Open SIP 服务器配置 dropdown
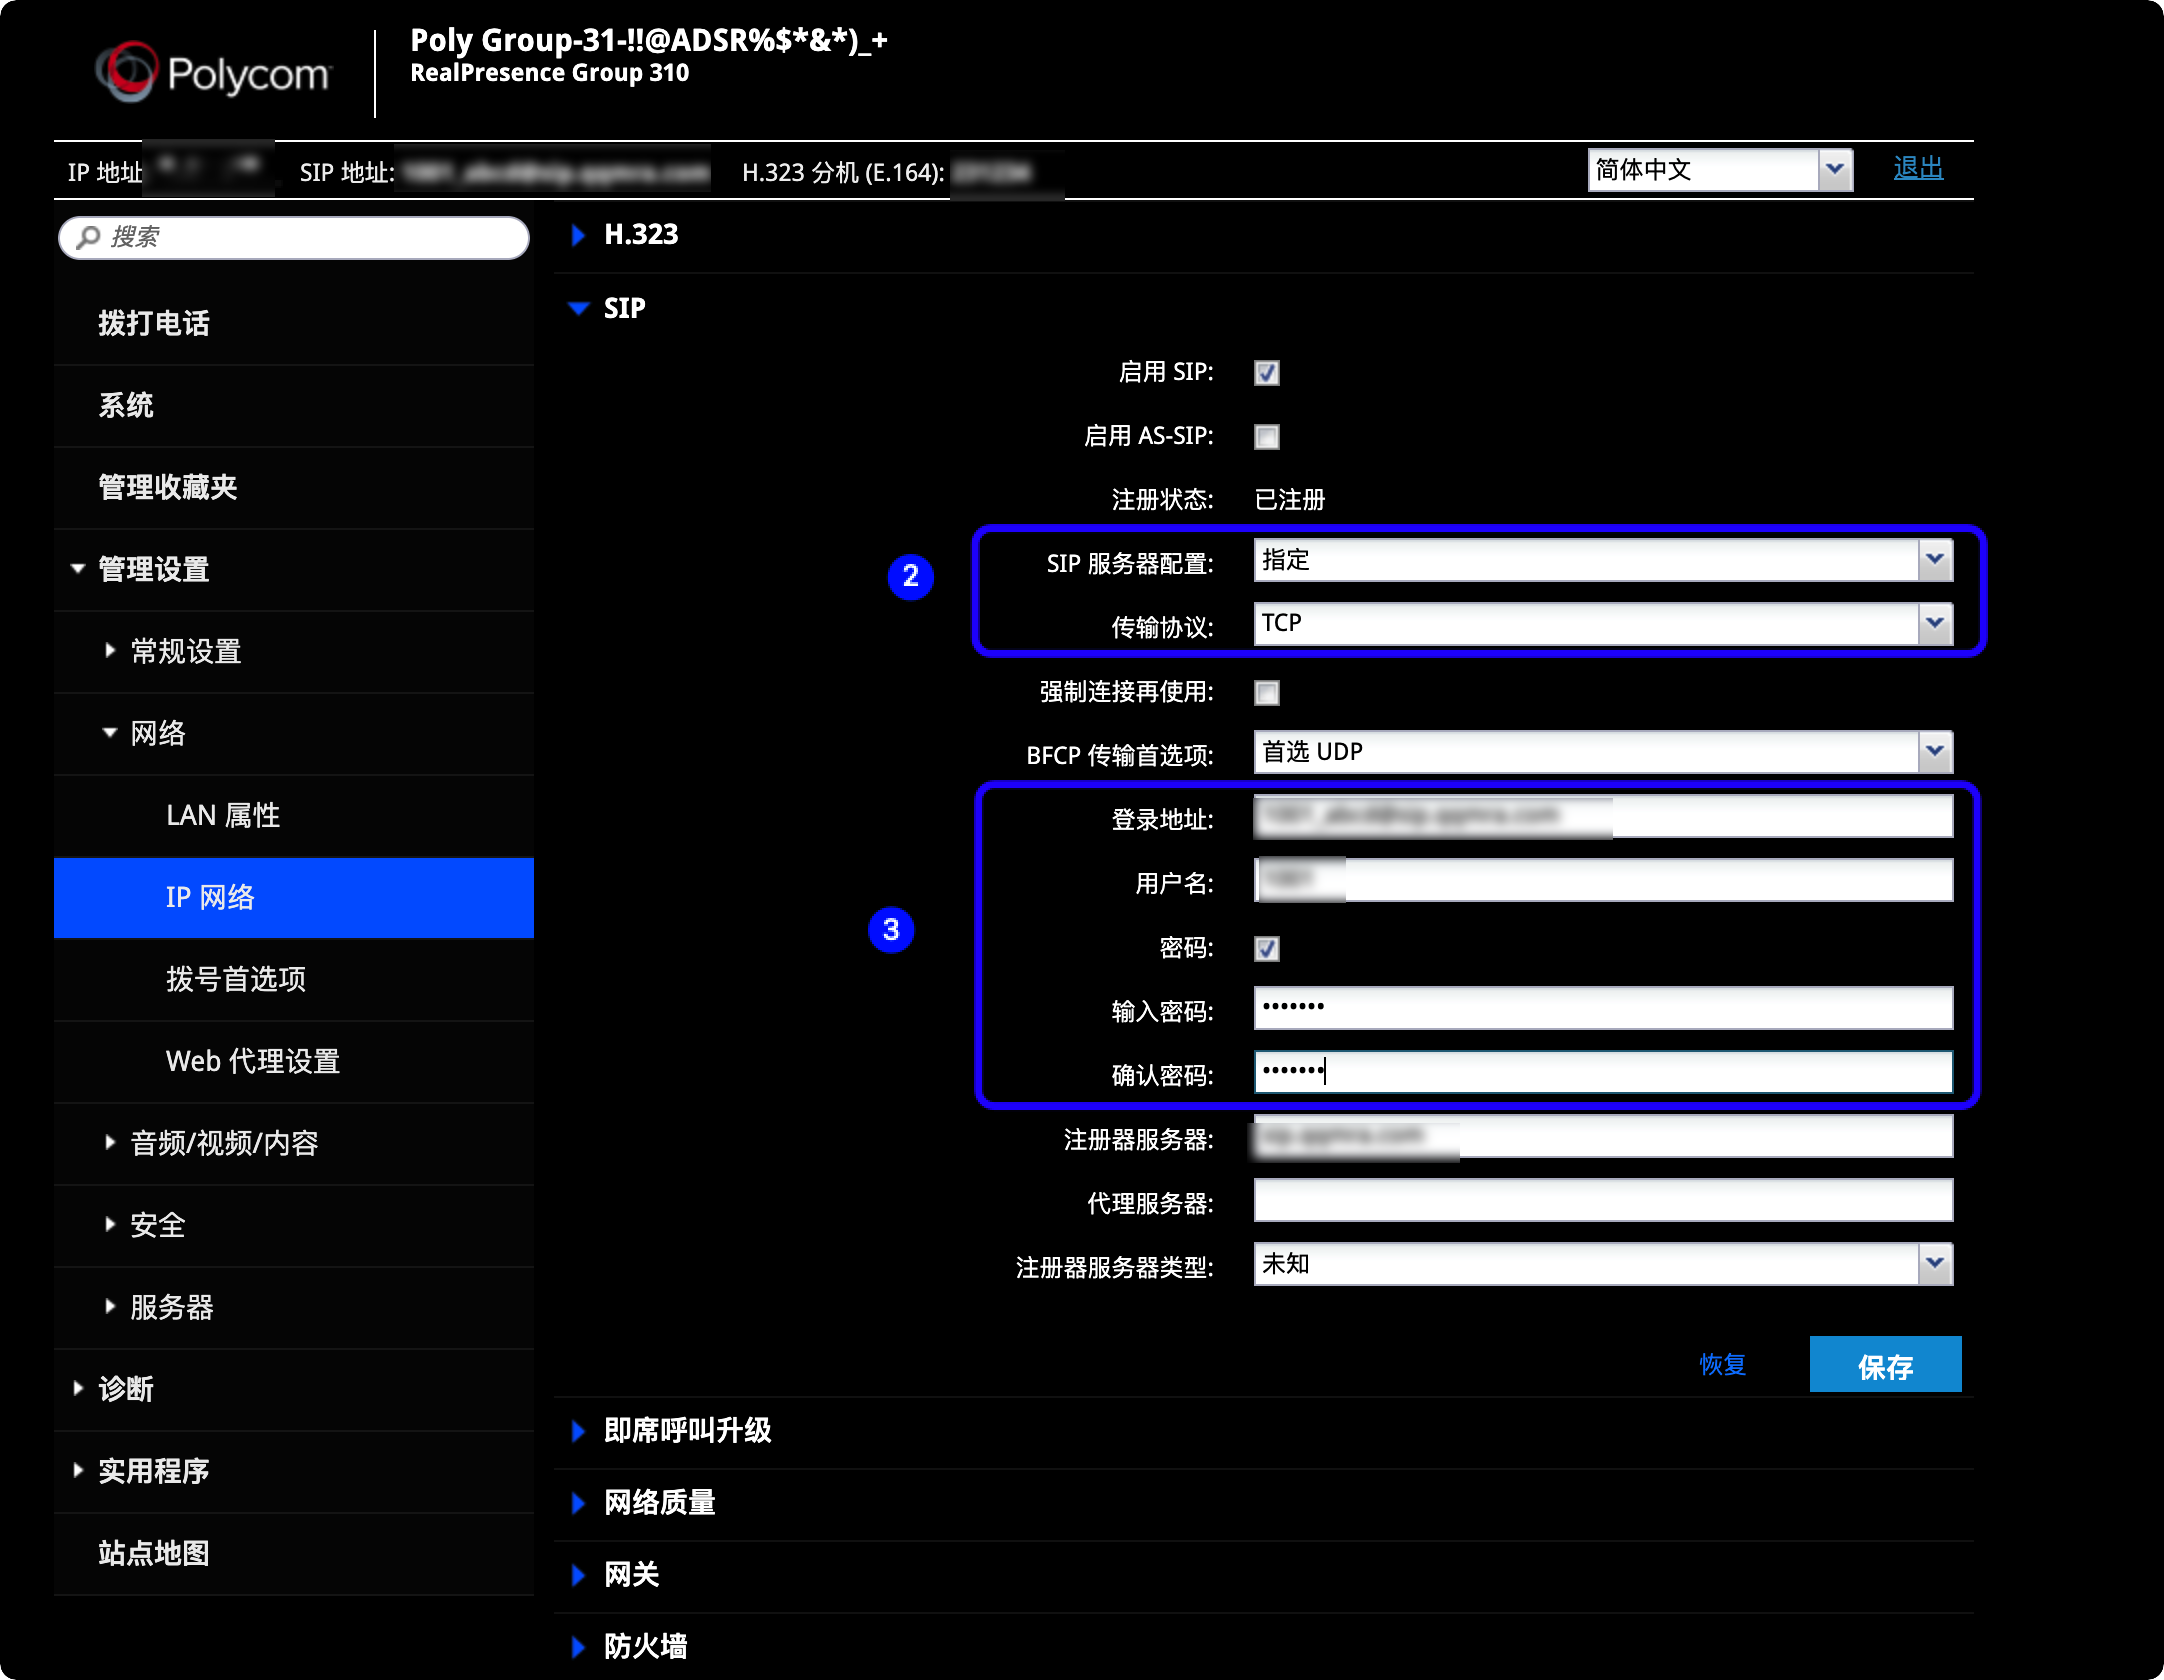This screenshot has width=2164, height=1680. (1603, 560)
